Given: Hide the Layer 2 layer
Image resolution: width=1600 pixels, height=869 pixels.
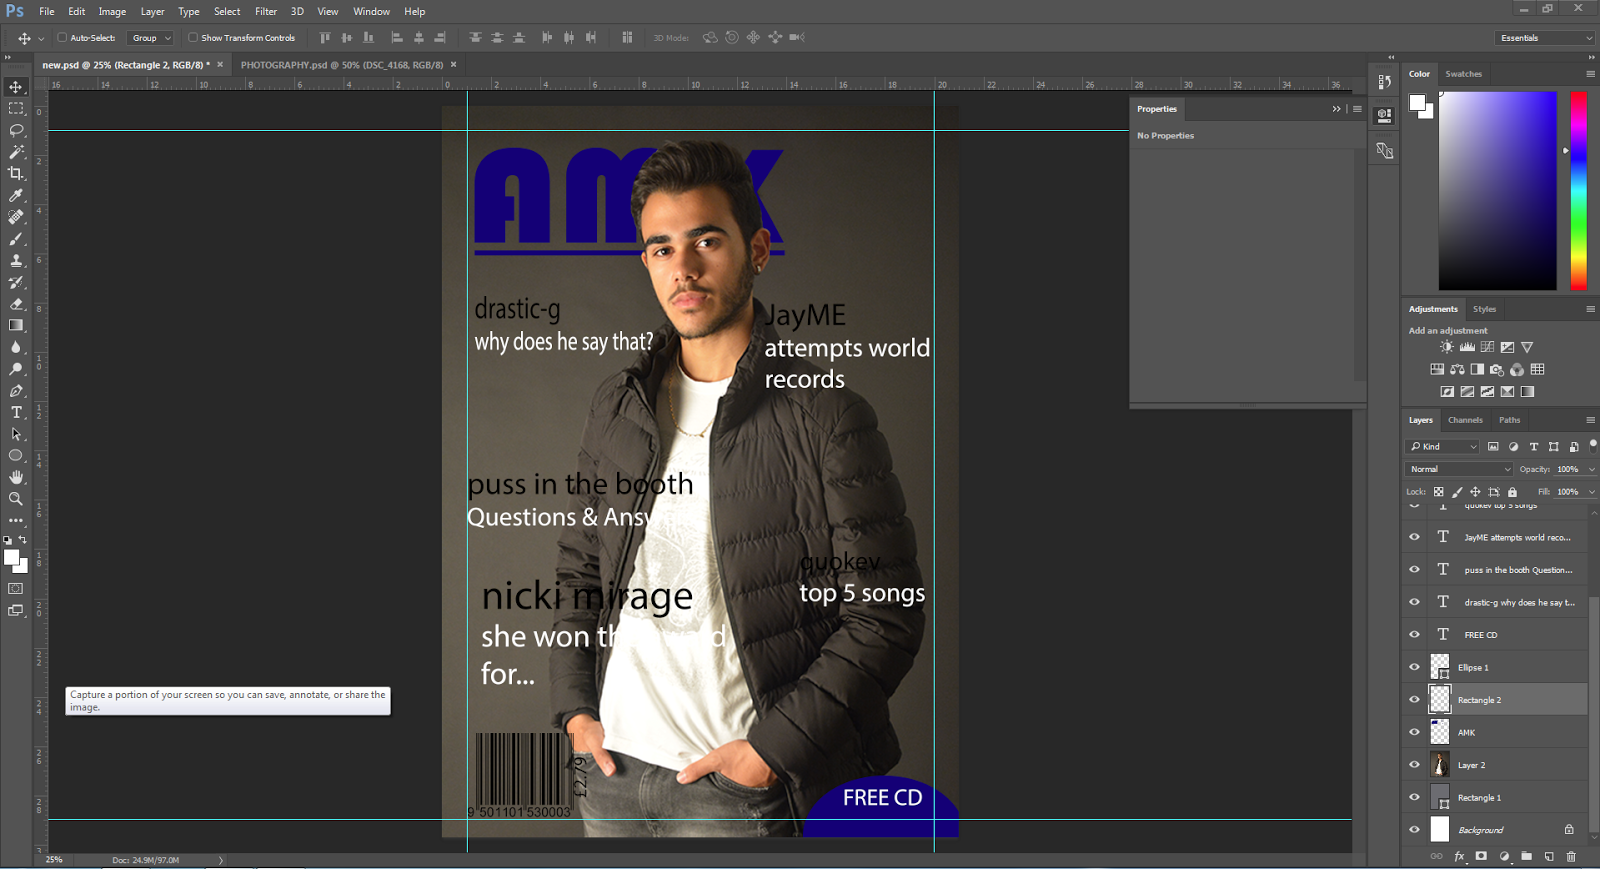Looking at the screenshot, I should click(1414, 765).
